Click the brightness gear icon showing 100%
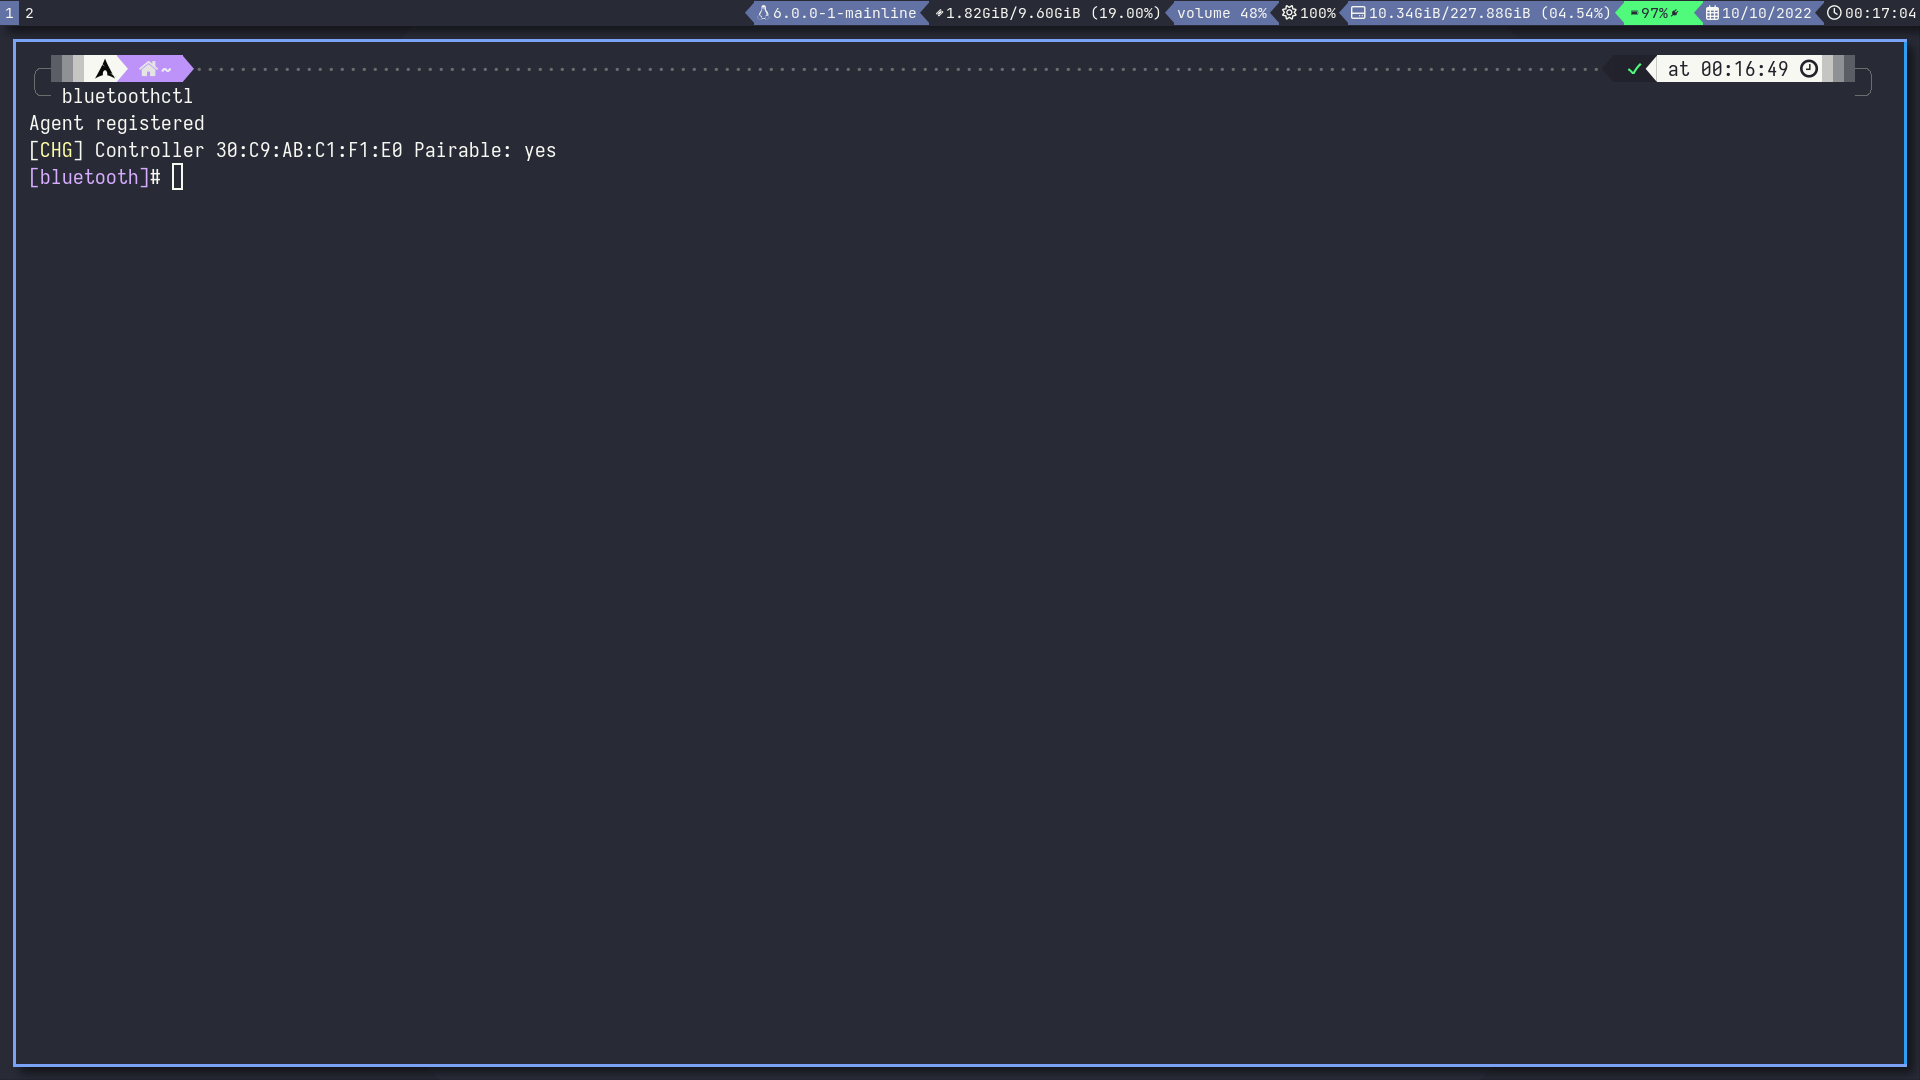Image resolution: width=1920 pixels, height=1080 pixels. click(1289, 13)
